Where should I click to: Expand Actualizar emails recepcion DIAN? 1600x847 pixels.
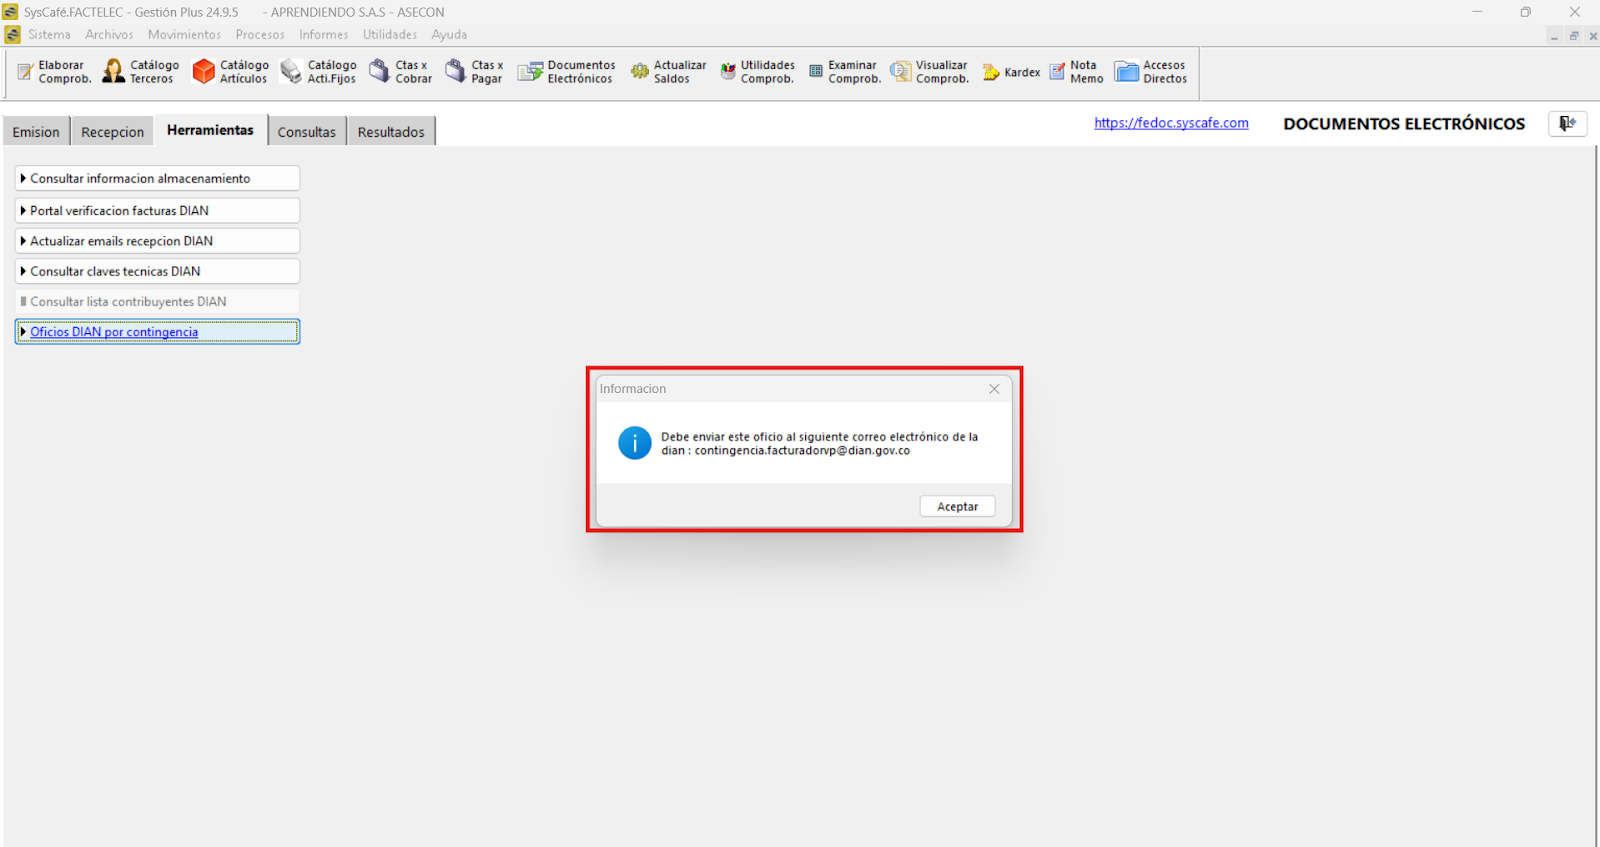(x=157, y=241)
